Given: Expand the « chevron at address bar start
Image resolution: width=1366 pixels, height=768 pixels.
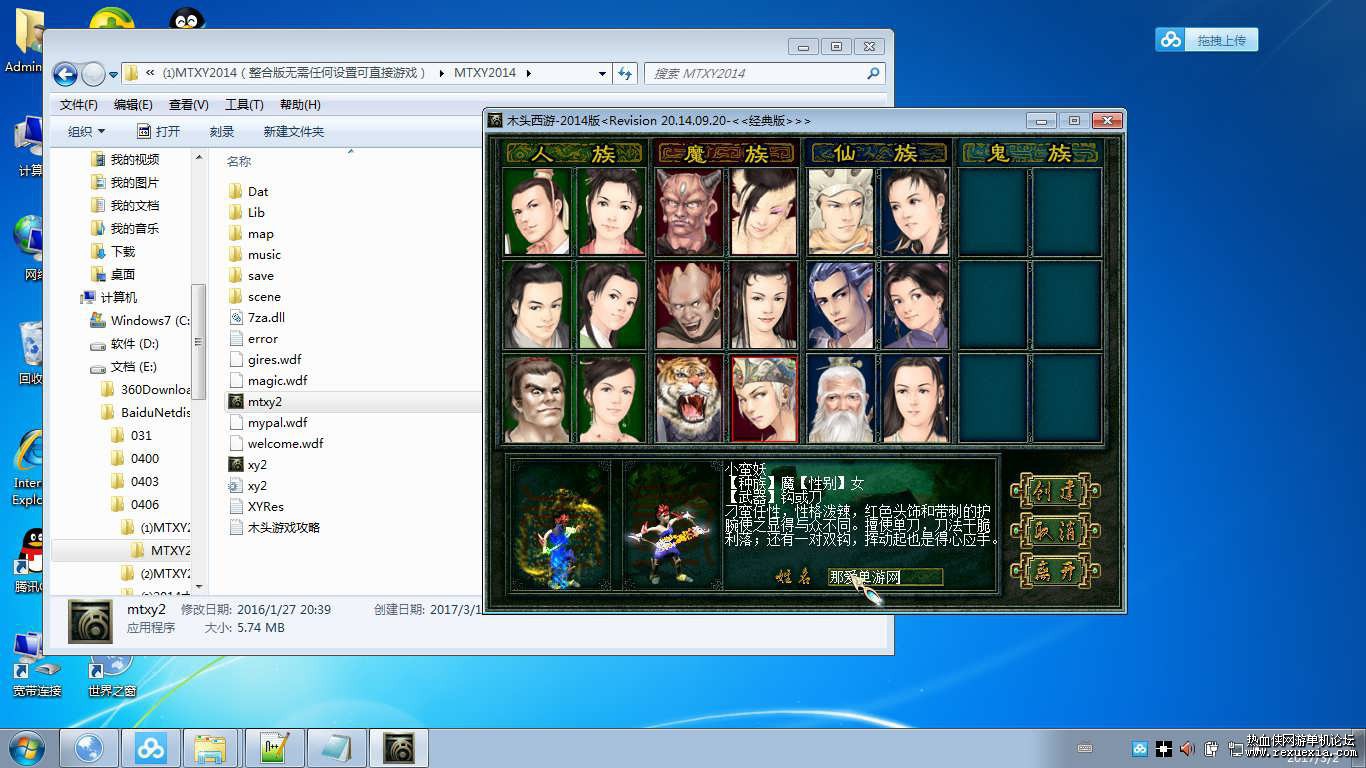Looking at the screenshot, I should [150, 73].
